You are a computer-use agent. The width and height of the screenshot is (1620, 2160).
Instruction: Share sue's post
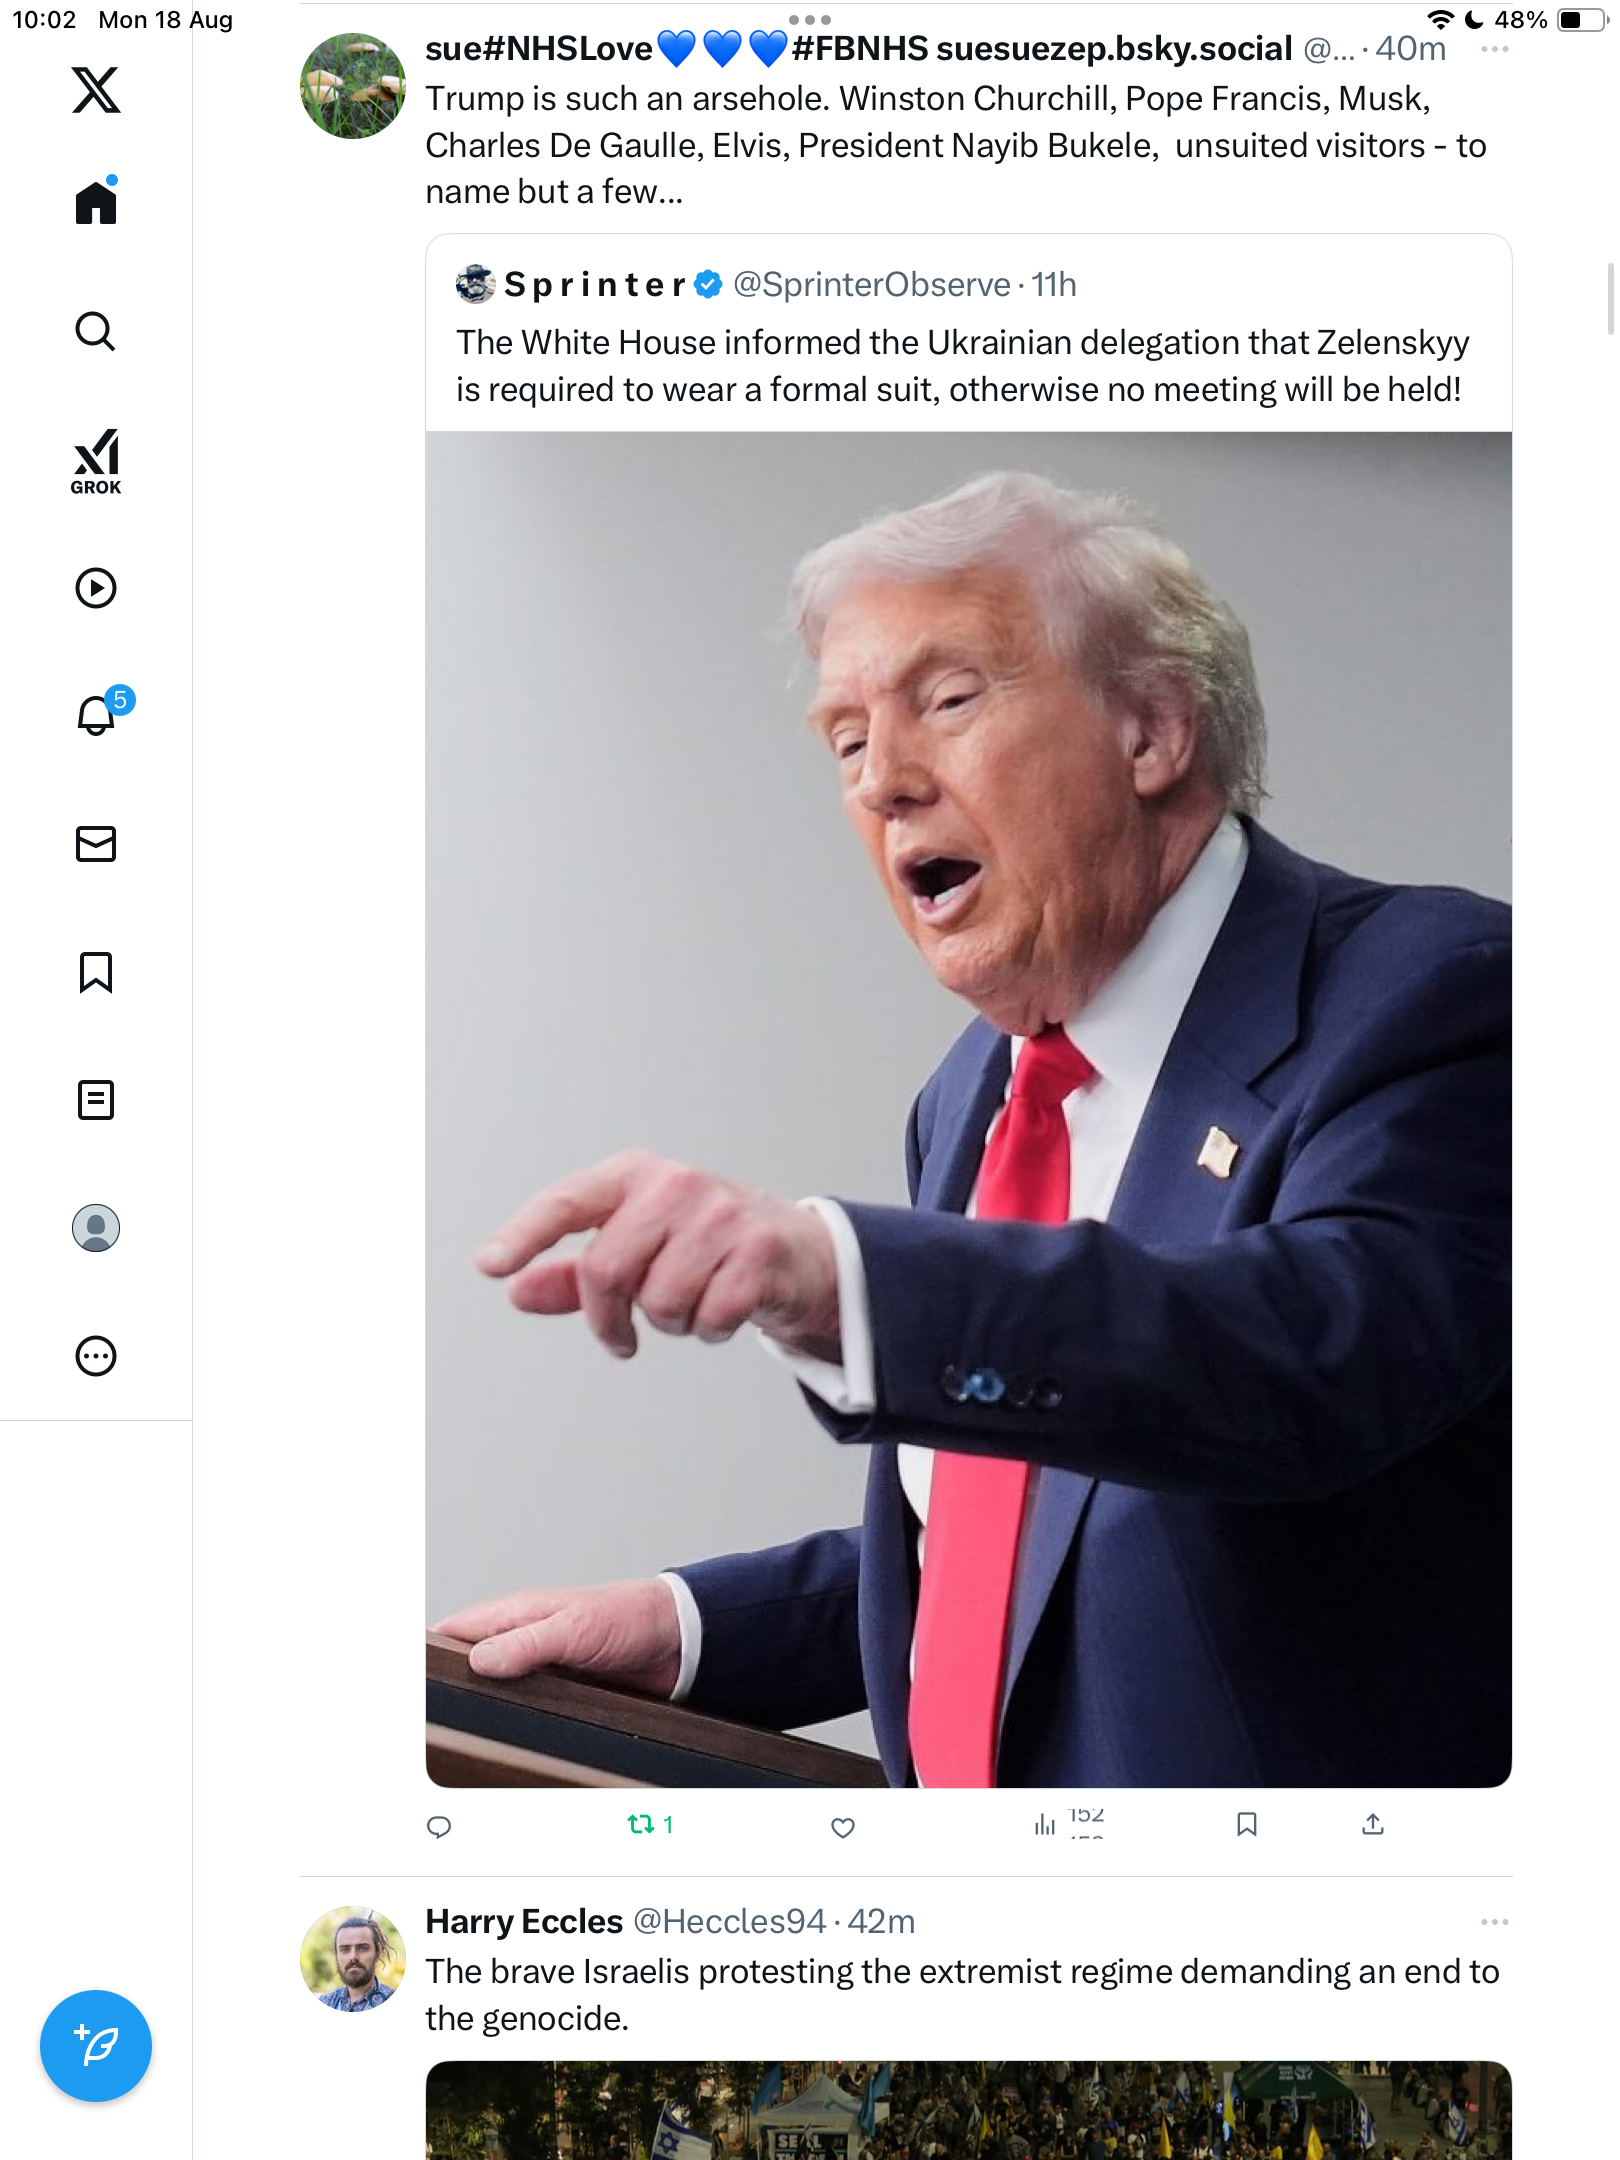tap(1373, 1825)
